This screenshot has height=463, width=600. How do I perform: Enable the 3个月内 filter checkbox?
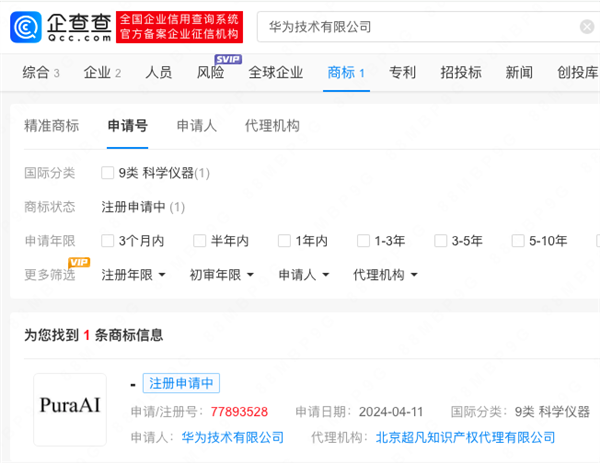pyautogui.click(x=108, y=240)
